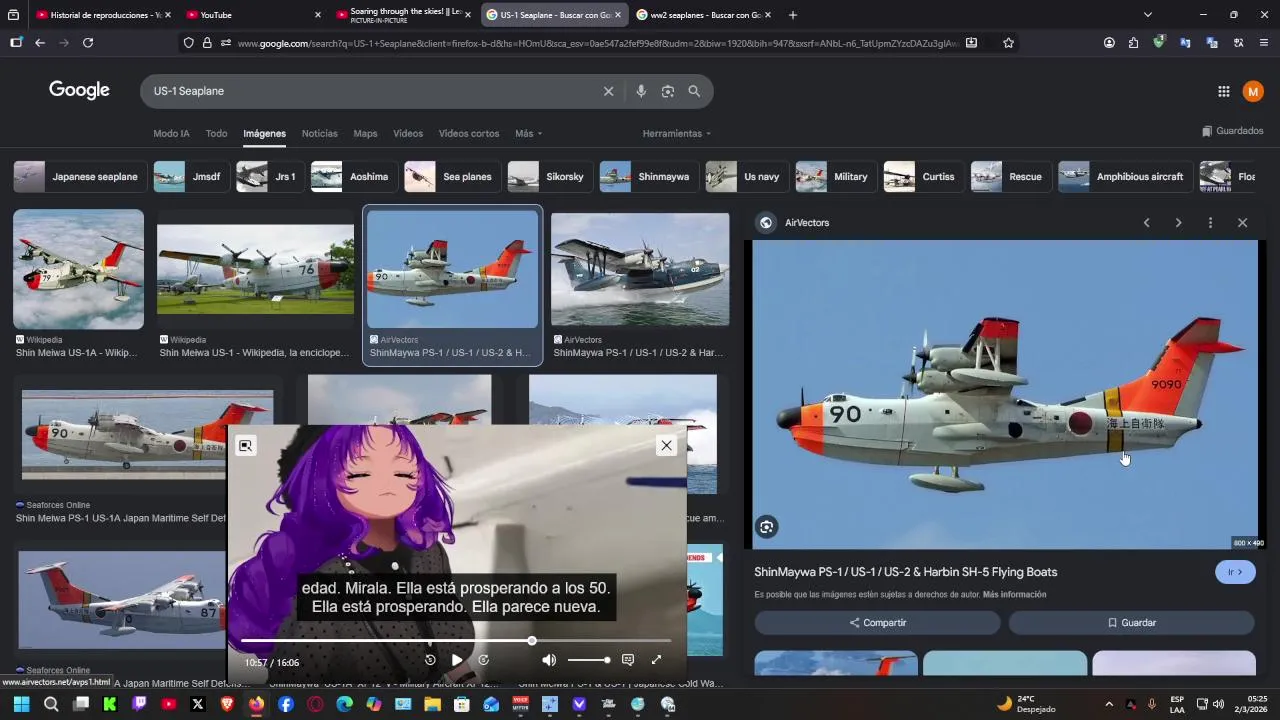Viewport: 1280px width, 720px height.
Task: Show next image in preview panel
Action: pyautogui.click(x=1178, y=223)
